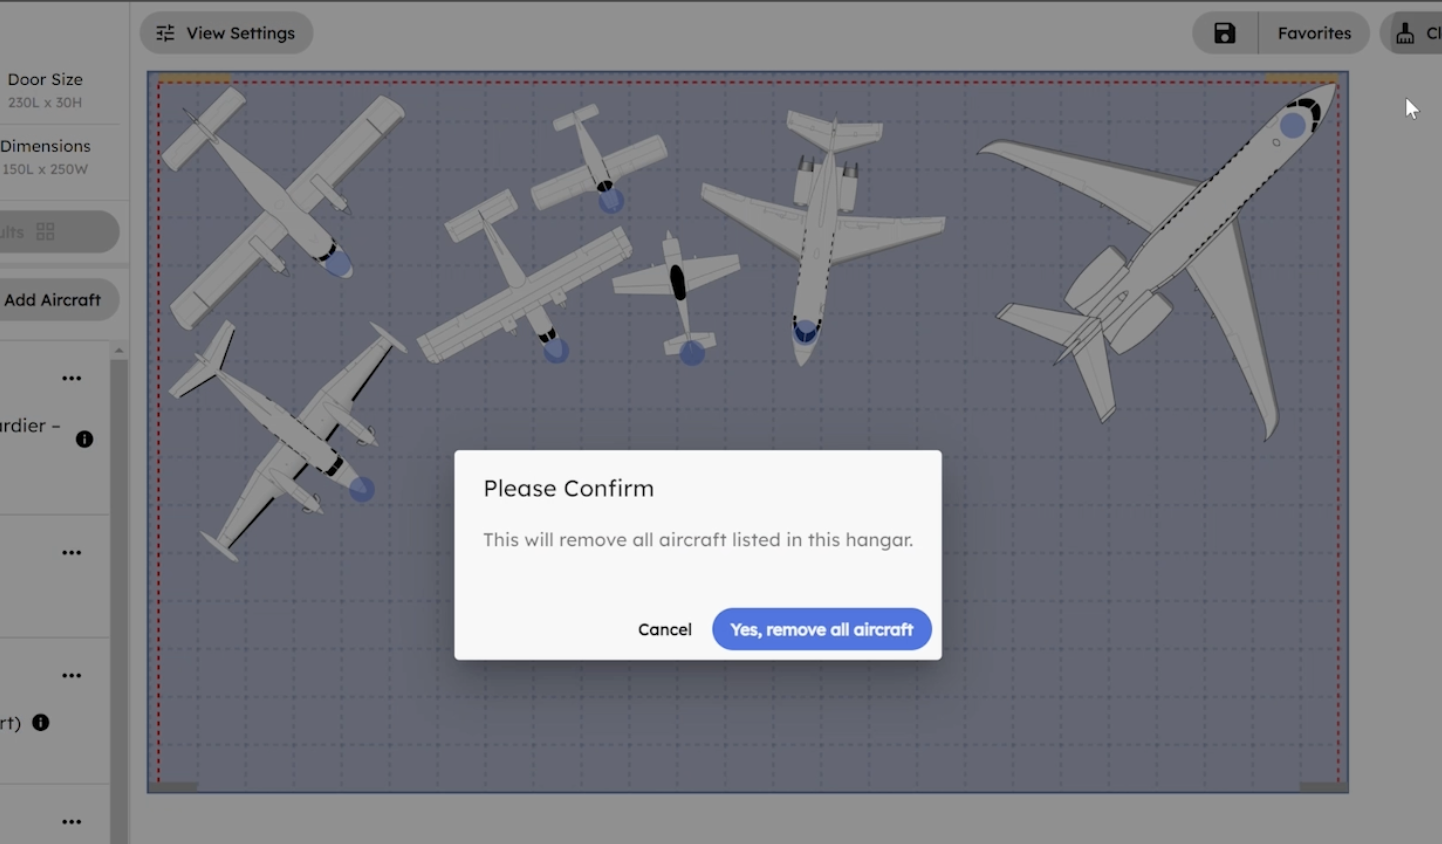Click the Add Aircraft button
The height and width of the screenshot is (844, 1442).
pyautogui.click(x=53, y=300)
